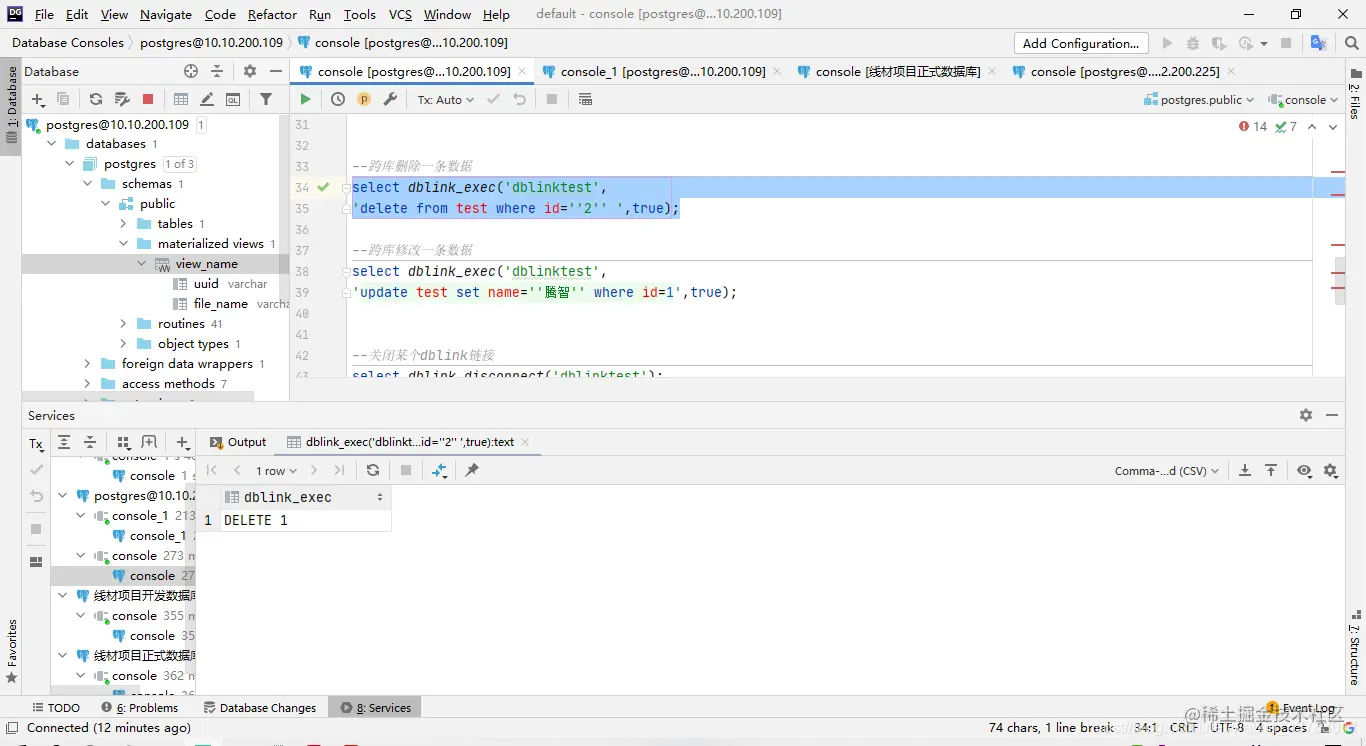The width and height of the screenshot is (1366, 746).
Task: Open the Database Changes tool window
Action: [259, 707]
